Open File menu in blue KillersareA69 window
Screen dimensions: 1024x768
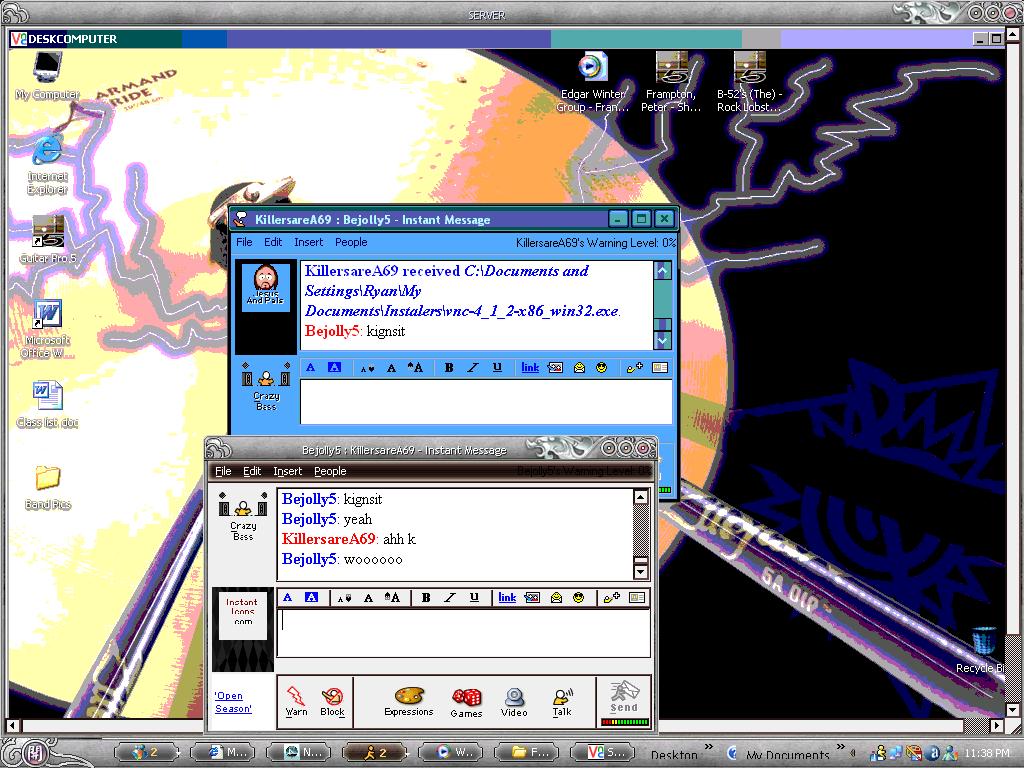[x=244, y=242]
